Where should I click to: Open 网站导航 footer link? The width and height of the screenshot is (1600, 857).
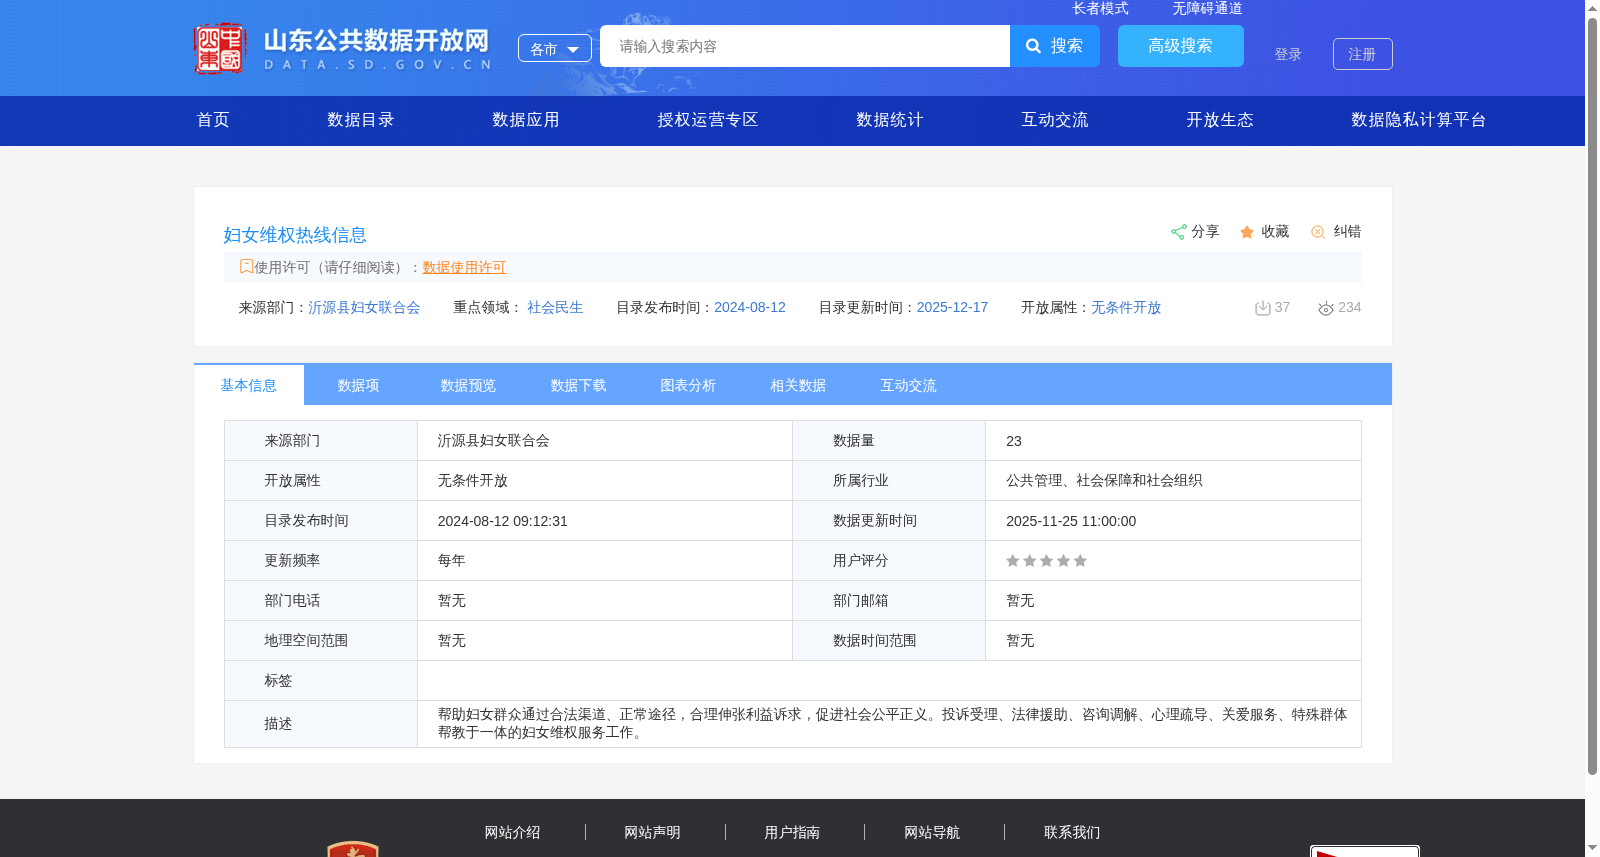(x=932, y=832)
